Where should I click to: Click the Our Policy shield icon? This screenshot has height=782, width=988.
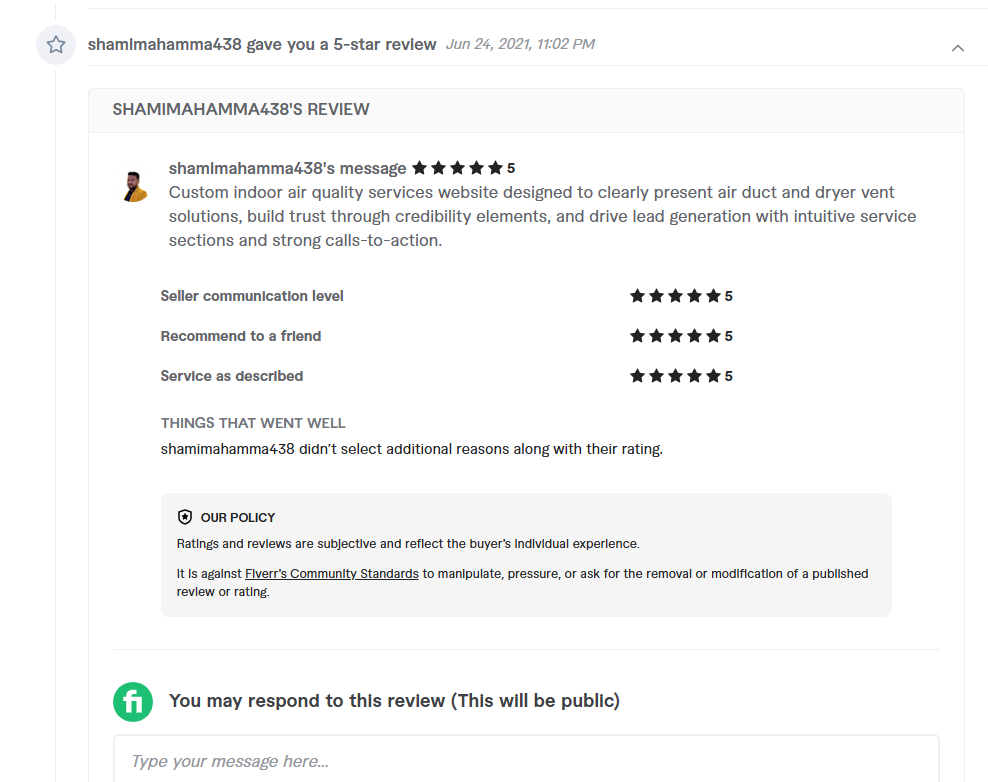click(x=185, y=517)
